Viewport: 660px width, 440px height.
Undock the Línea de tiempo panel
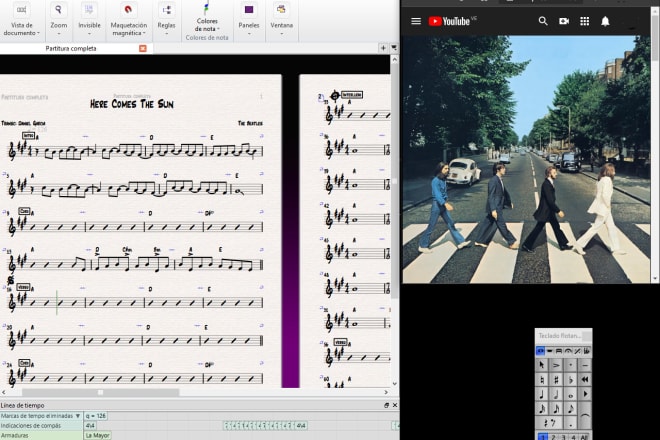pos(386,405)
